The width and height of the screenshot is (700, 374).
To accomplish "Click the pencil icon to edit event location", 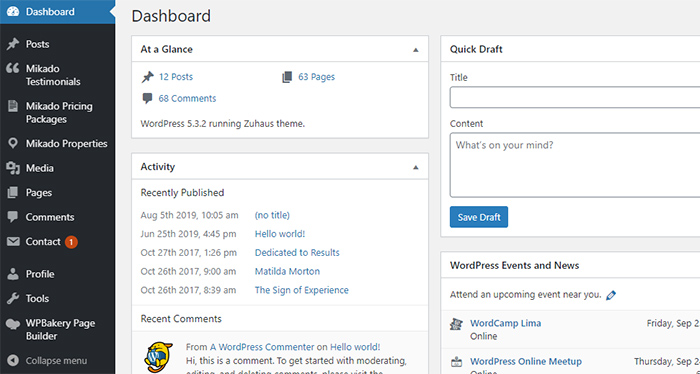I will pos(611,295).
